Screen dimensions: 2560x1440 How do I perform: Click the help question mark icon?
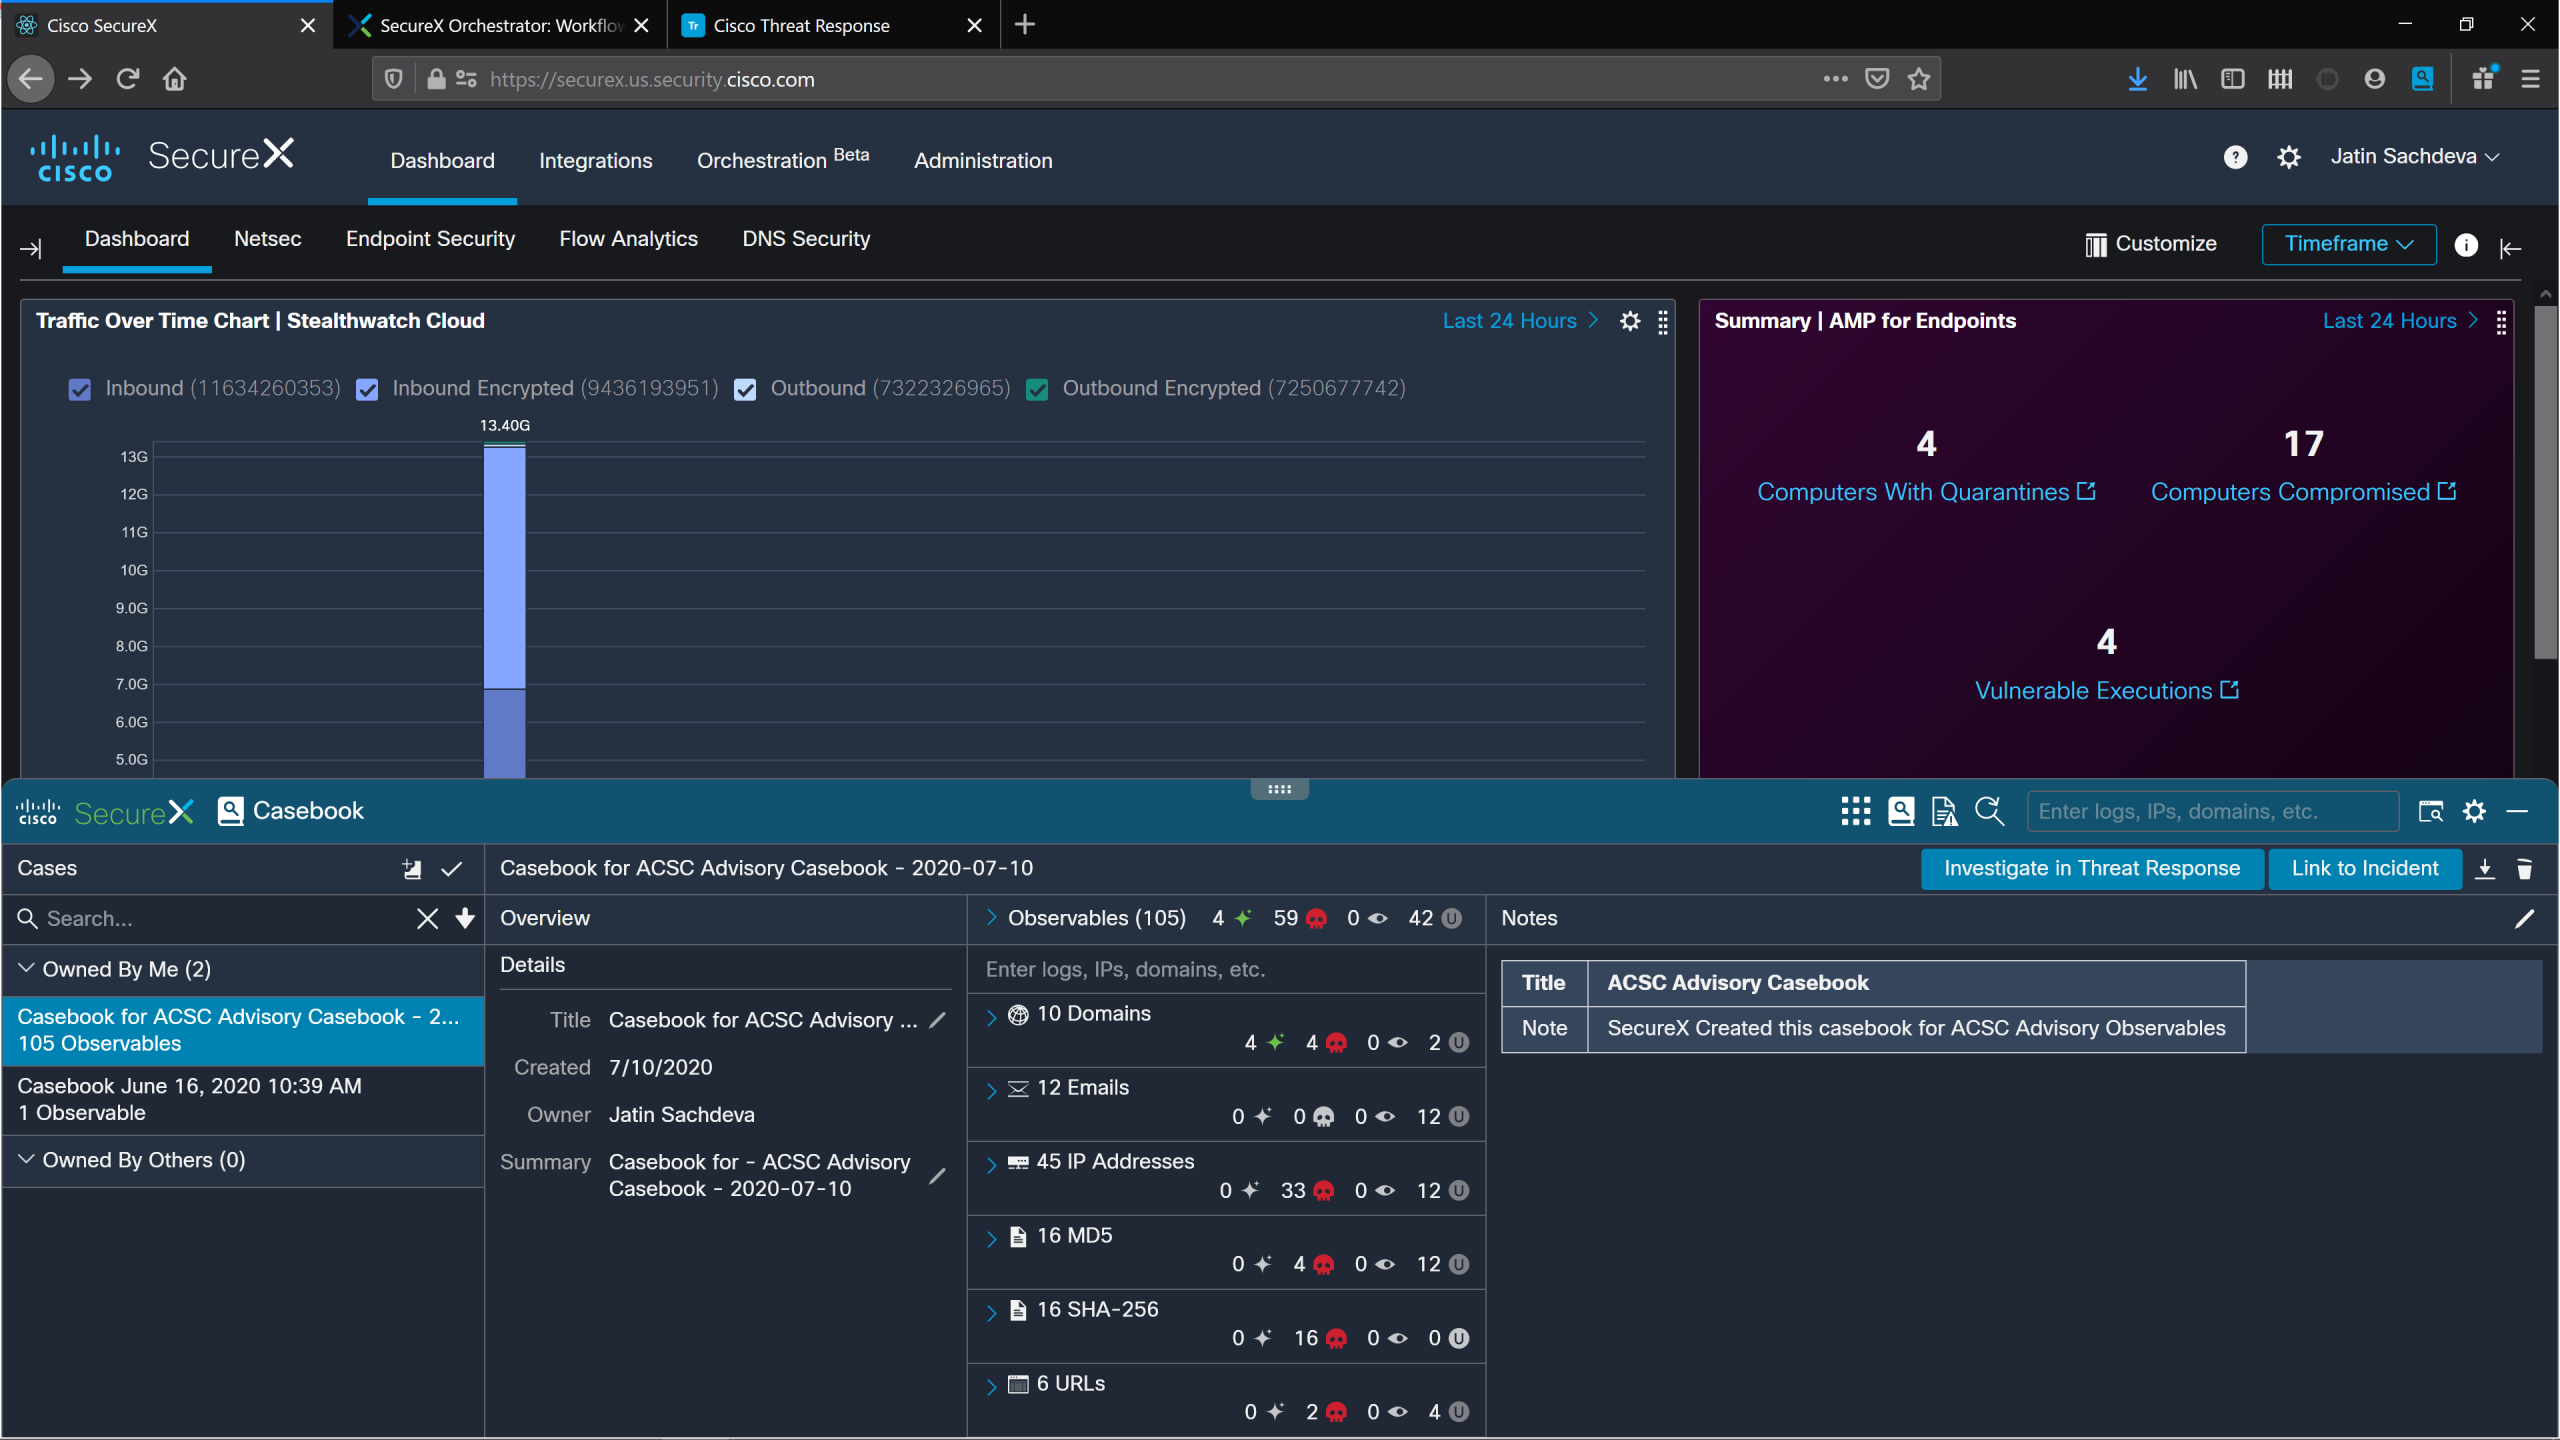click(x=2235, y=157)
